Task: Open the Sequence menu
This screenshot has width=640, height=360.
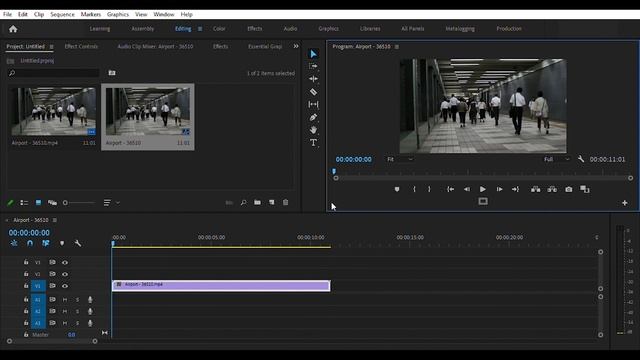Action: pyautogui.click(x=62, y=14)
